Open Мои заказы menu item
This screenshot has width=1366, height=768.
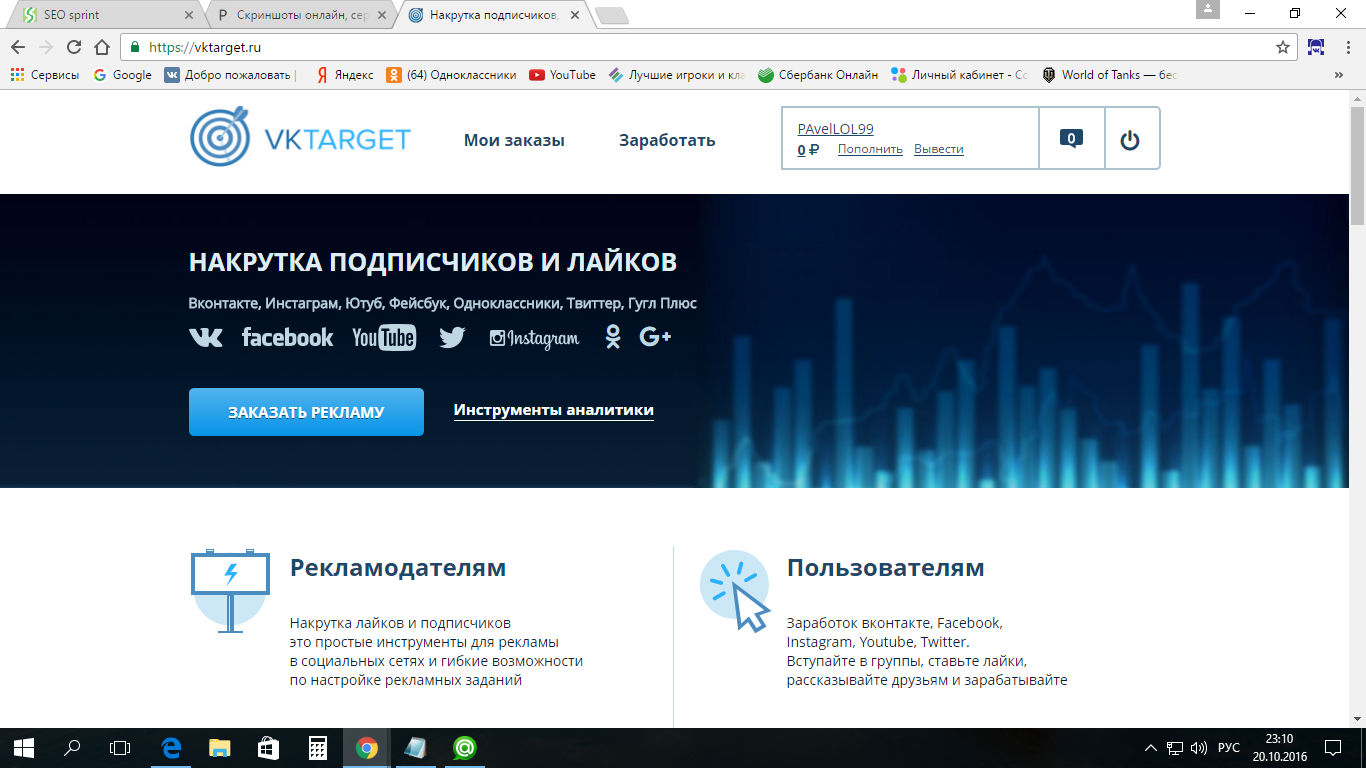point(514,140)
